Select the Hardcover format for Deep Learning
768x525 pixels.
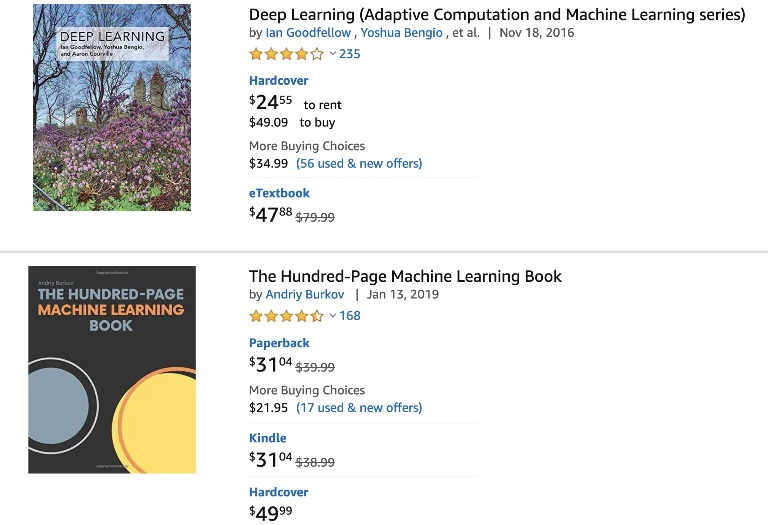pyautogui.click(x=278, y=80)
